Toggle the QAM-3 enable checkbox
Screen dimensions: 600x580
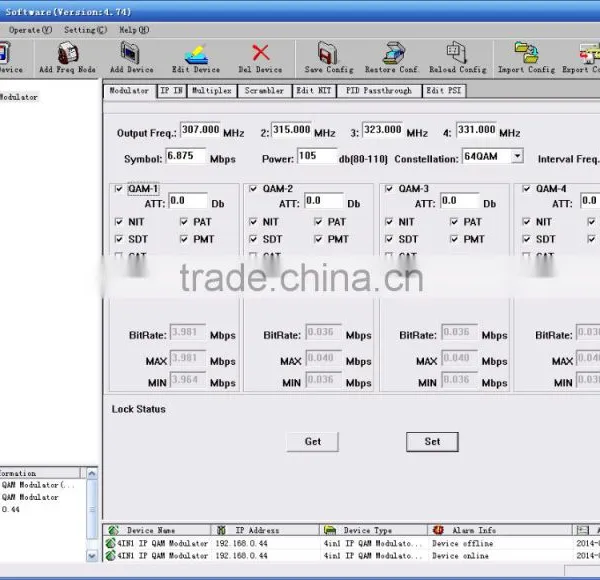click(389, 189)
